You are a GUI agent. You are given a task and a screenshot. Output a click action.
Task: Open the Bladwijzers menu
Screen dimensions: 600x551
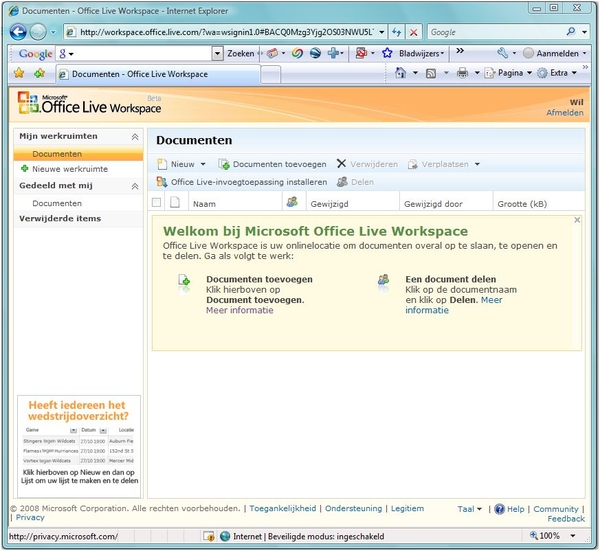[421, 53]
